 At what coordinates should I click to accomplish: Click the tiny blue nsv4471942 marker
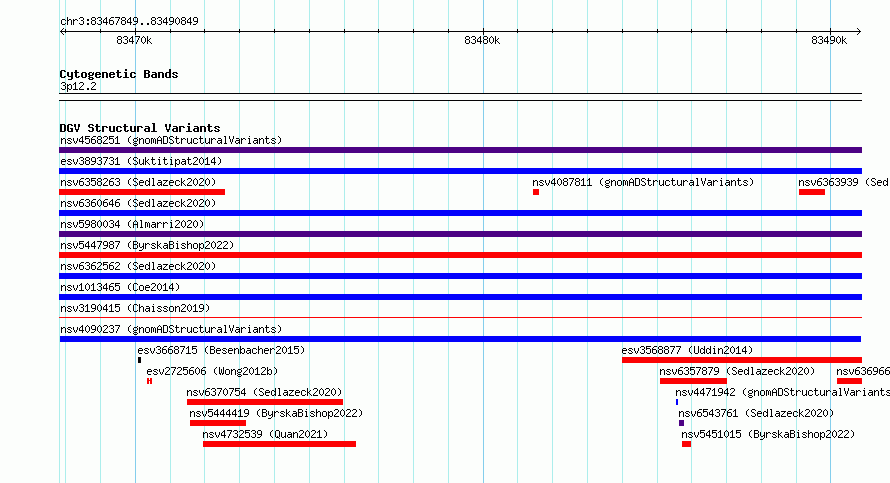pyautogui.click(x=677, y=402)
